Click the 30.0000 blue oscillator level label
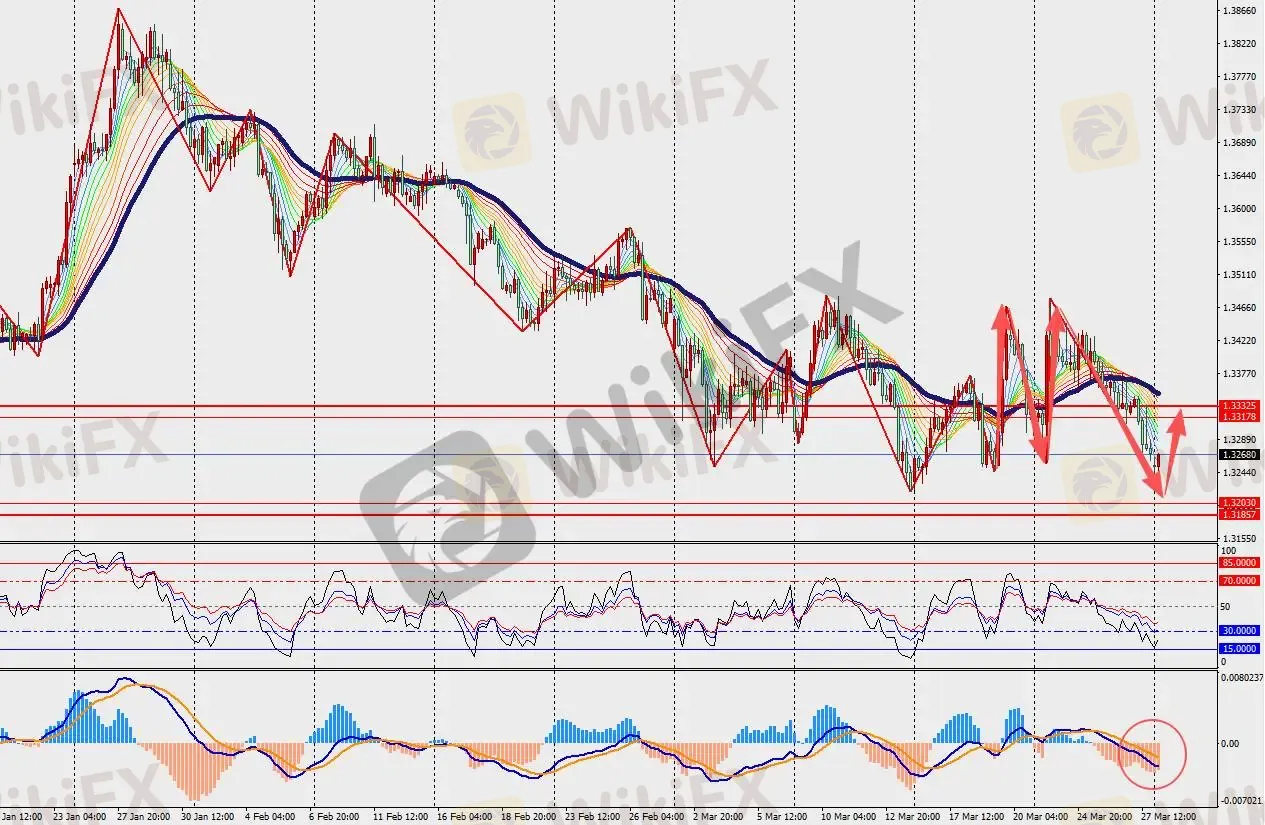Screen dimensions: 1265x825 (1238, 631)
